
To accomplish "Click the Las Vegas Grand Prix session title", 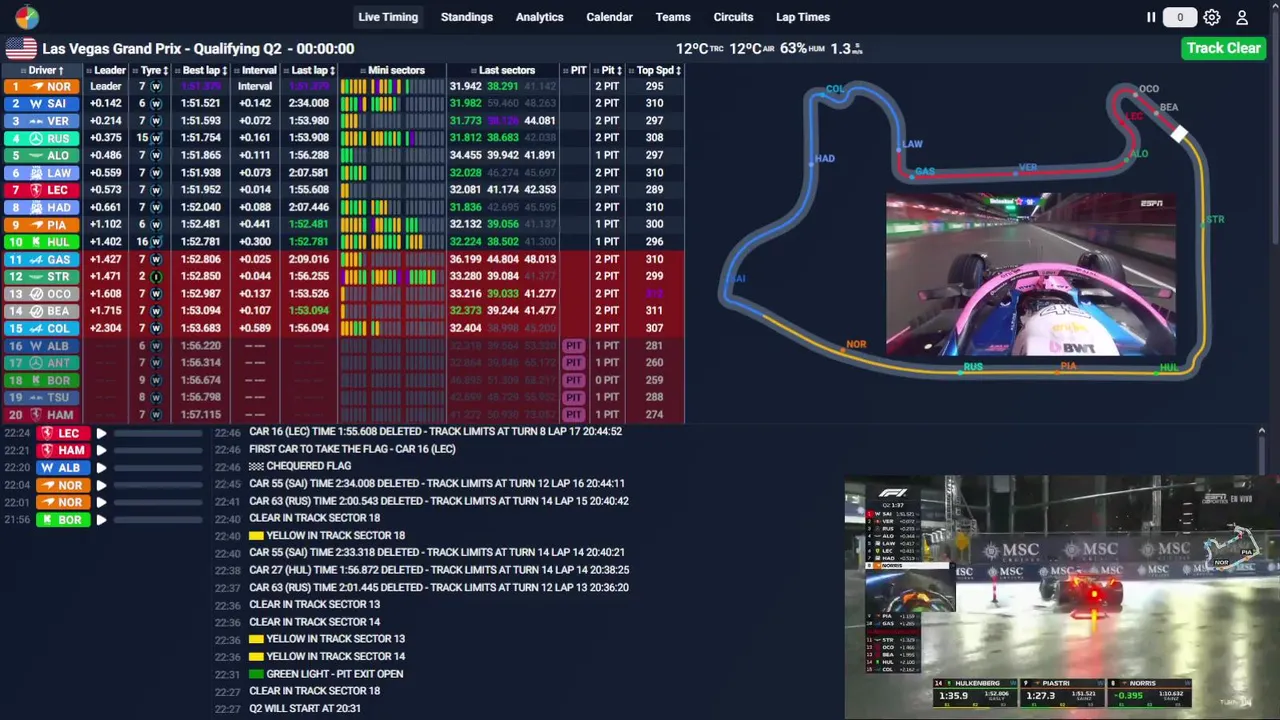I will point(198,48).
